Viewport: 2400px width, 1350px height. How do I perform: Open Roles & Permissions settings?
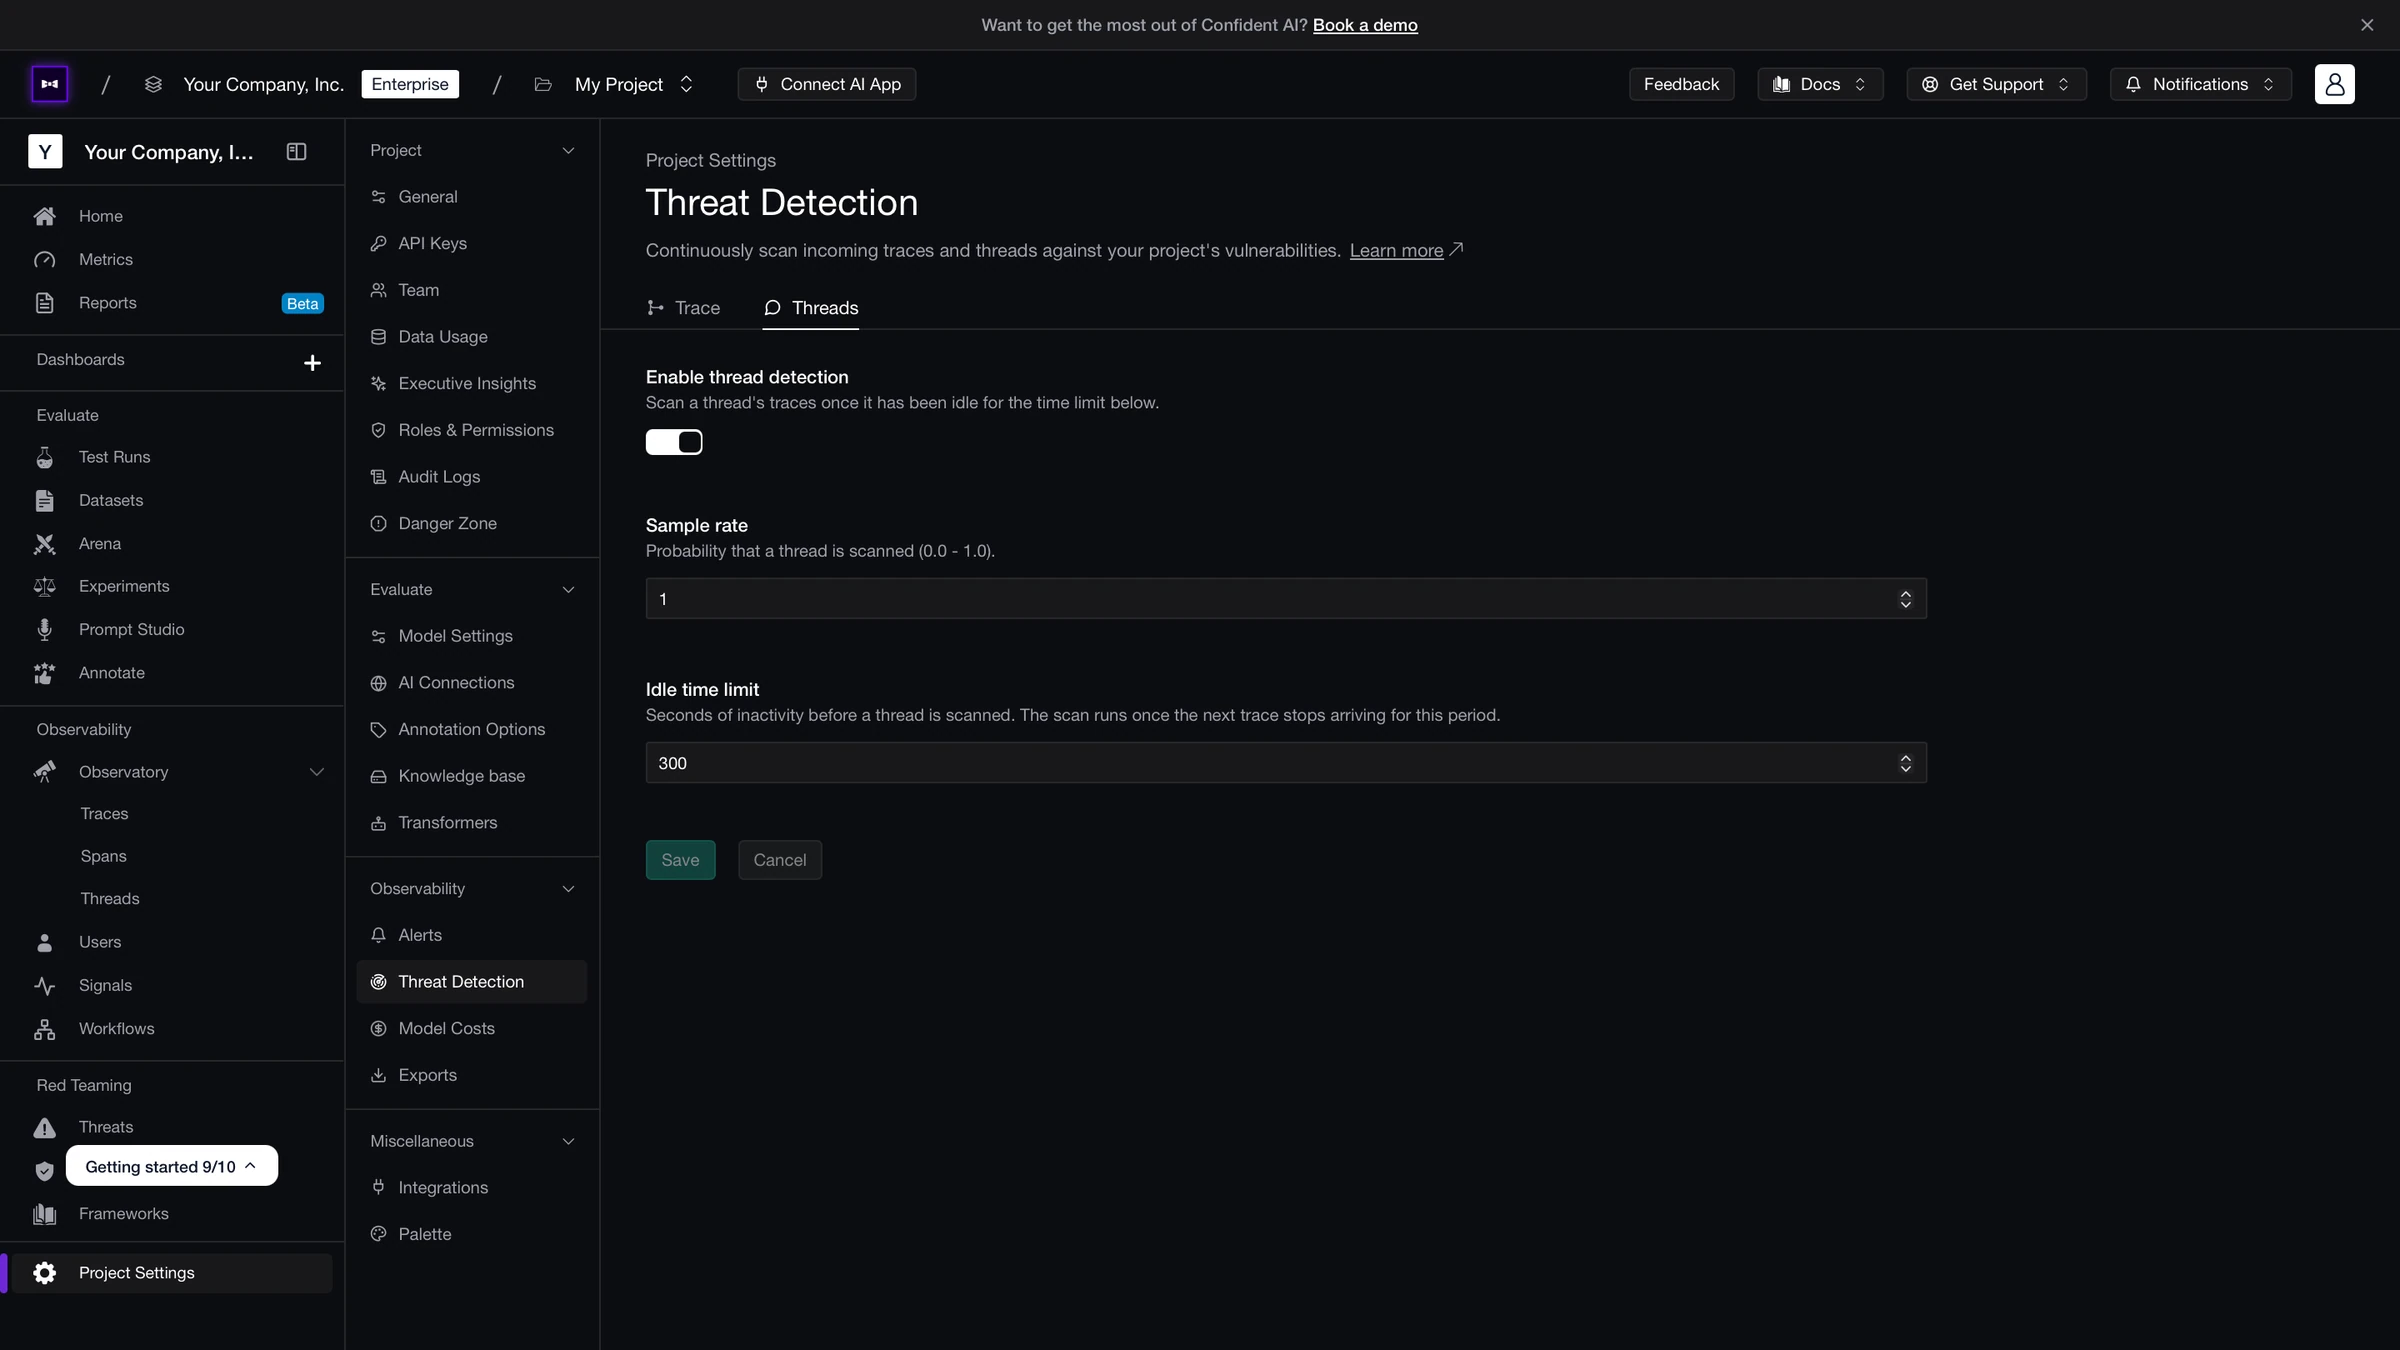[x=472, y=430]
